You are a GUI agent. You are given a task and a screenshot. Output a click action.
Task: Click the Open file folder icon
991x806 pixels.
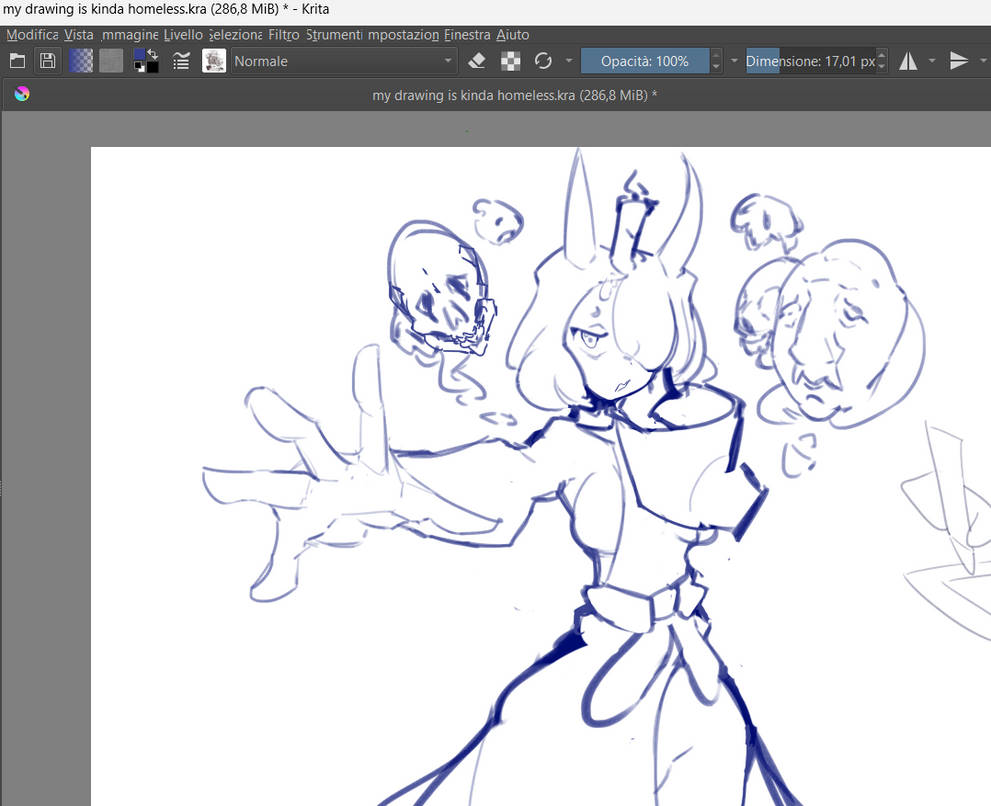pyautogui.click(x=17, y=61)
